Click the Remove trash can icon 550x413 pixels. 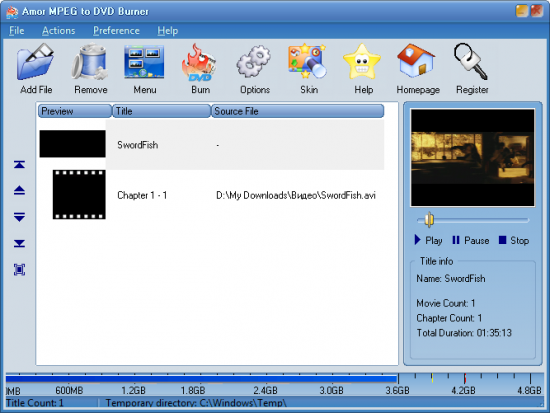(90, 62)
